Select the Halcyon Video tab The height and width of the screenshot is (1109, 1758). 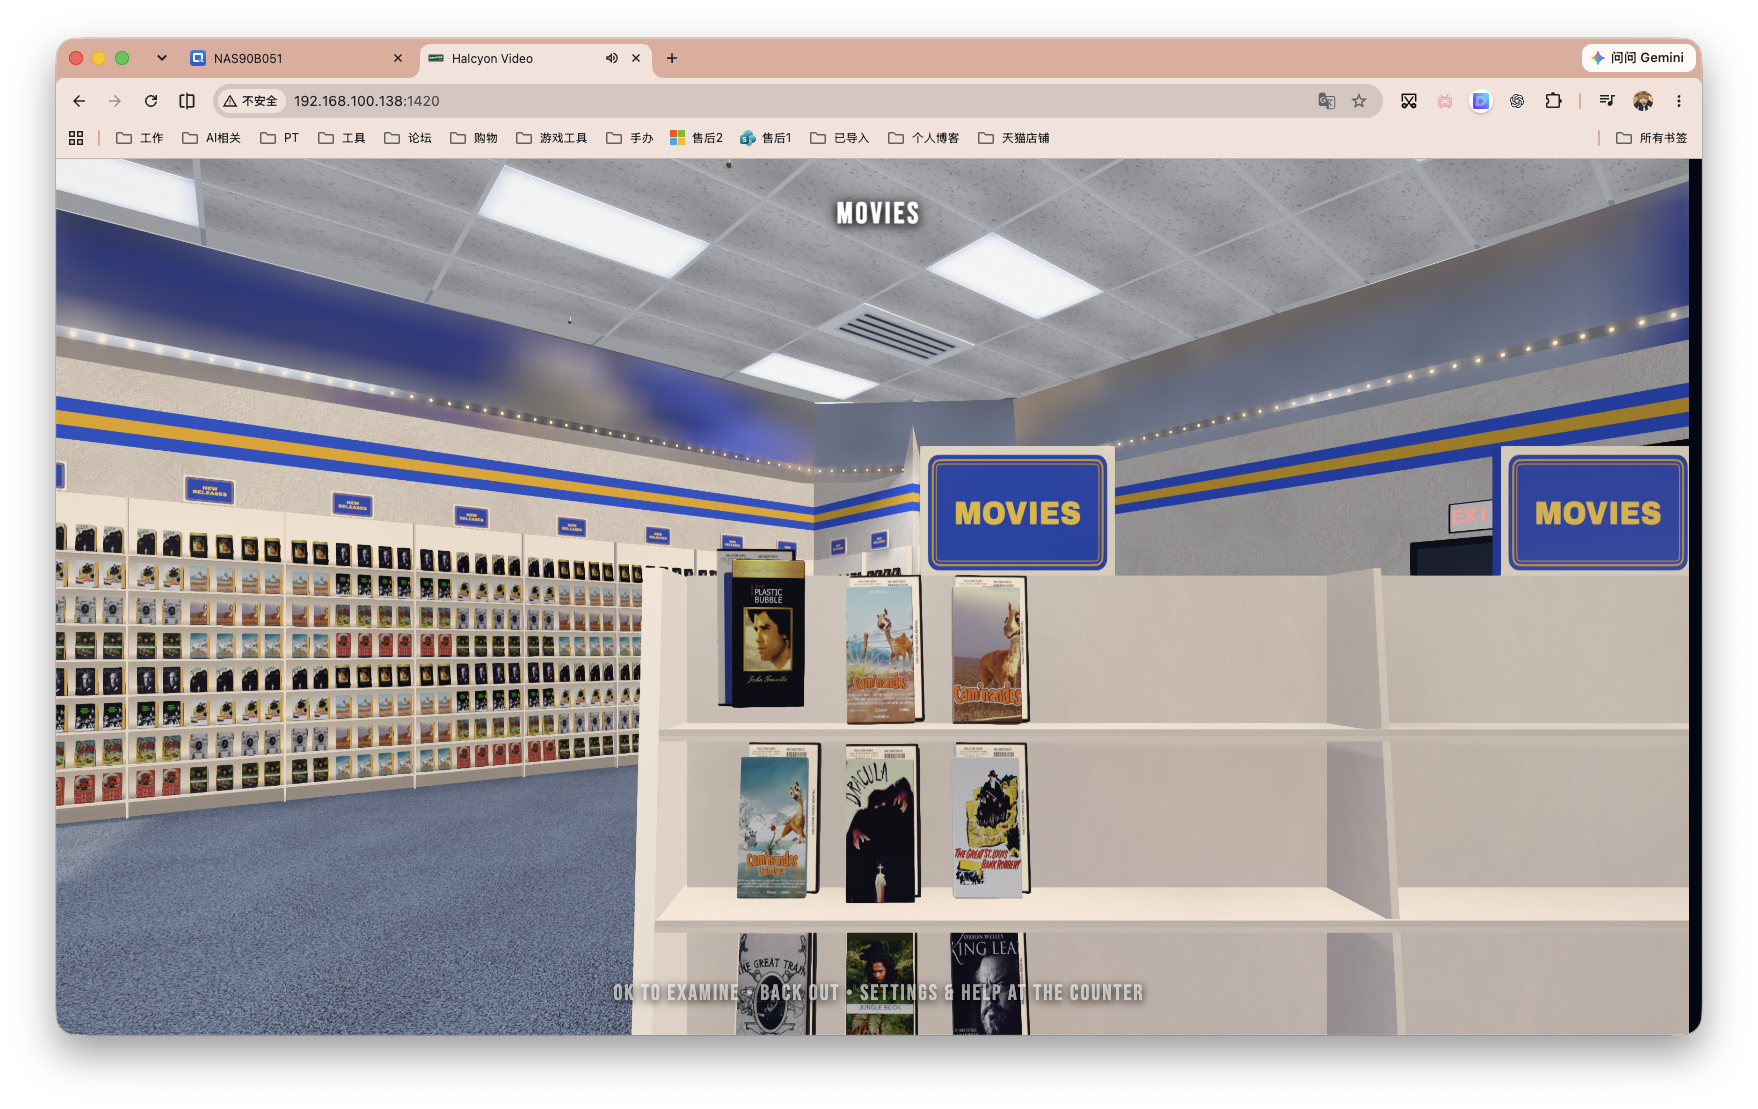[536, 59]
